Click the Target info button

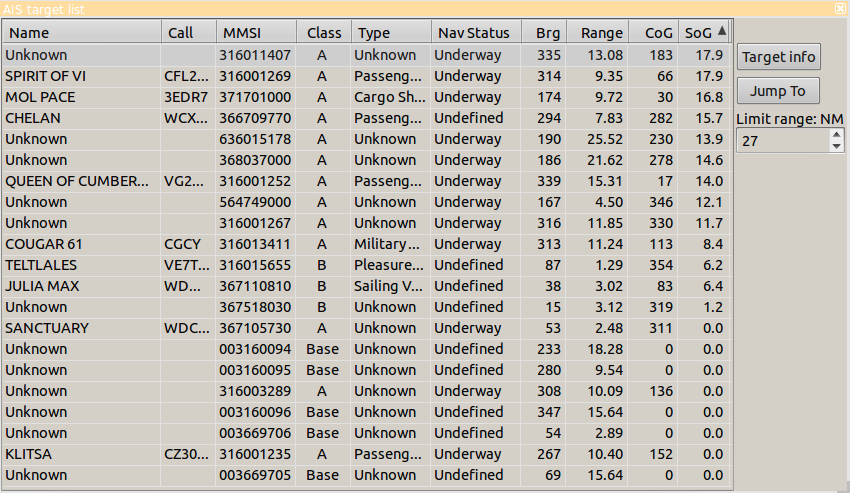click(778, 57)
